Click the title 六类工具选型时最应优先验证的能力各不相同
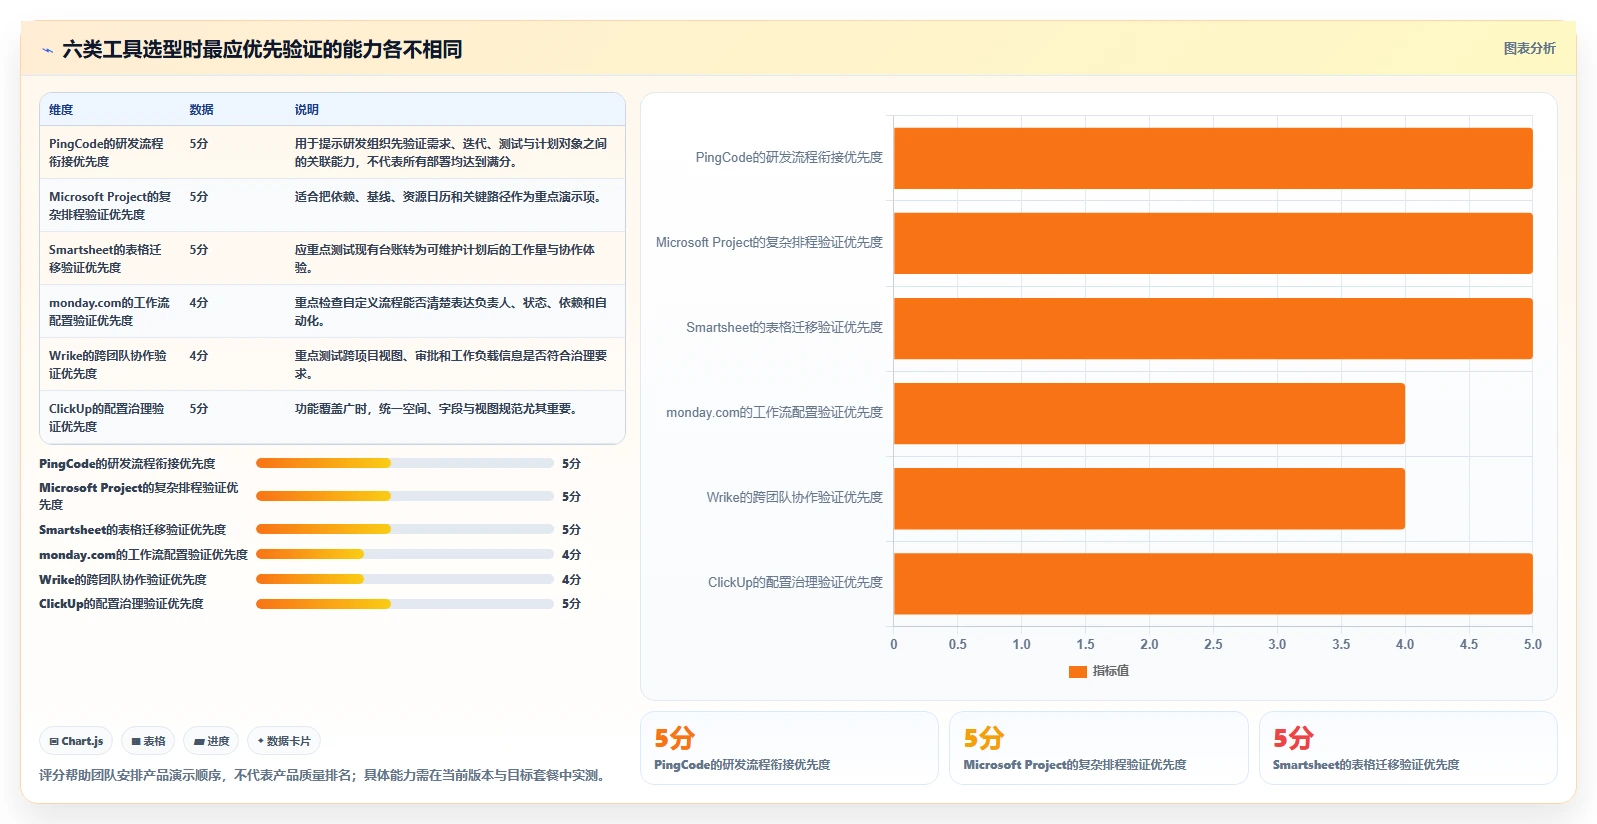 pos(262,50)
